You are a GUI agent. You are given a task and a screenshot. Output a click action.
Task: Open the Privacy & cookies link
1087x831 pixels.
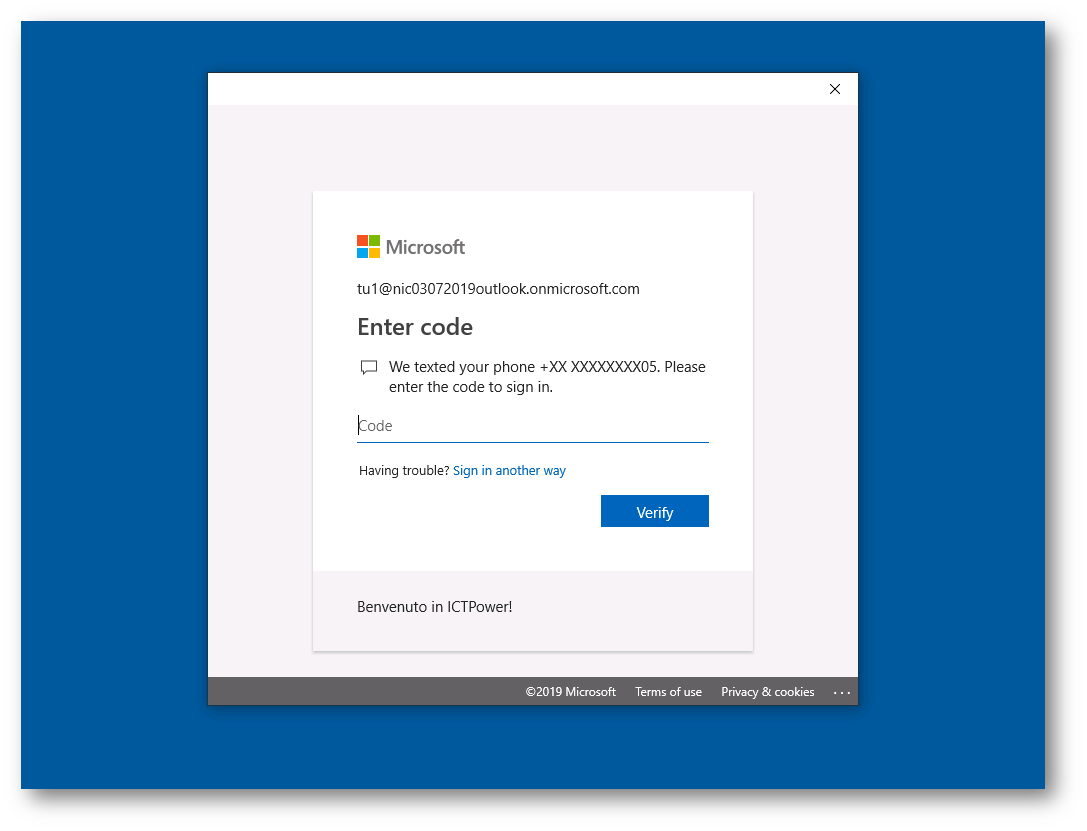767,692
